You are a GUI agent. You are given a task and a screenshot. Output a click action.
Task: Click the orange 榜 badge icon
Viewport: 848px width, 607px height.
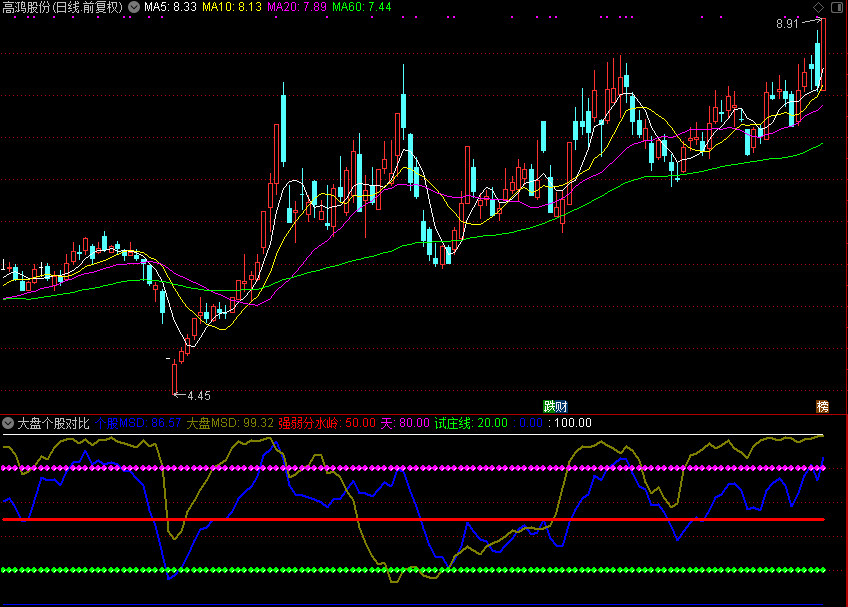pos(822,406)
